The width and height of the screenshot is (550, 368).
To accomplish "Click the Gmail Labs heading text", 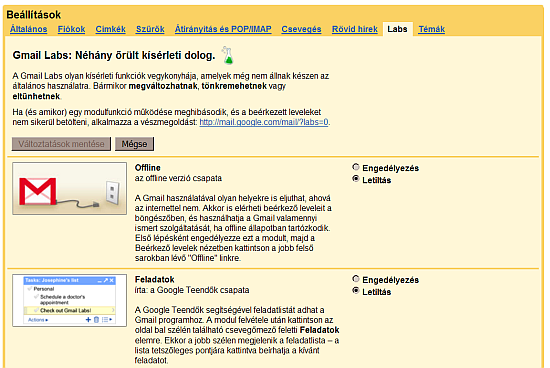I will [114, 55].
